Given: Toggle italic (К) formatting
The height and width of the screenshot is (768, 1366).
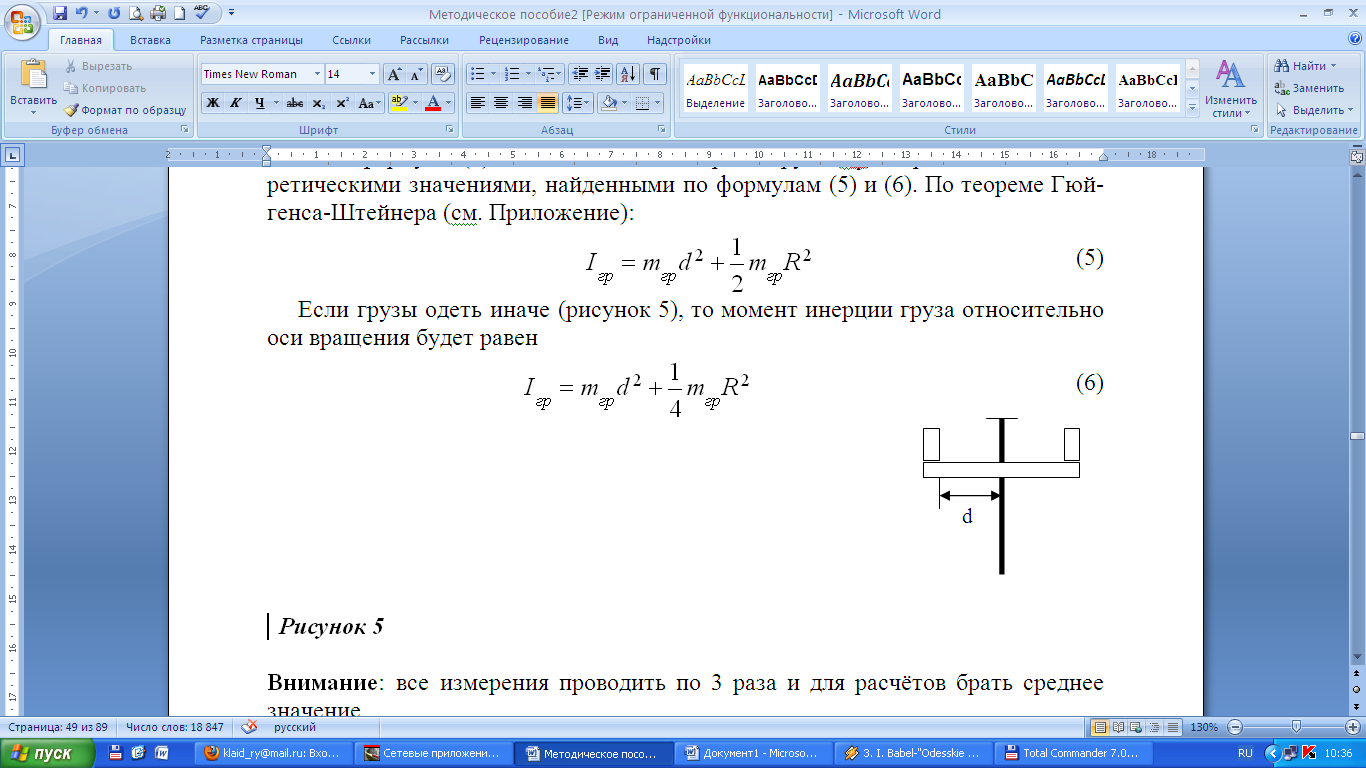Looking at the screenshot, I should (236, 103).
